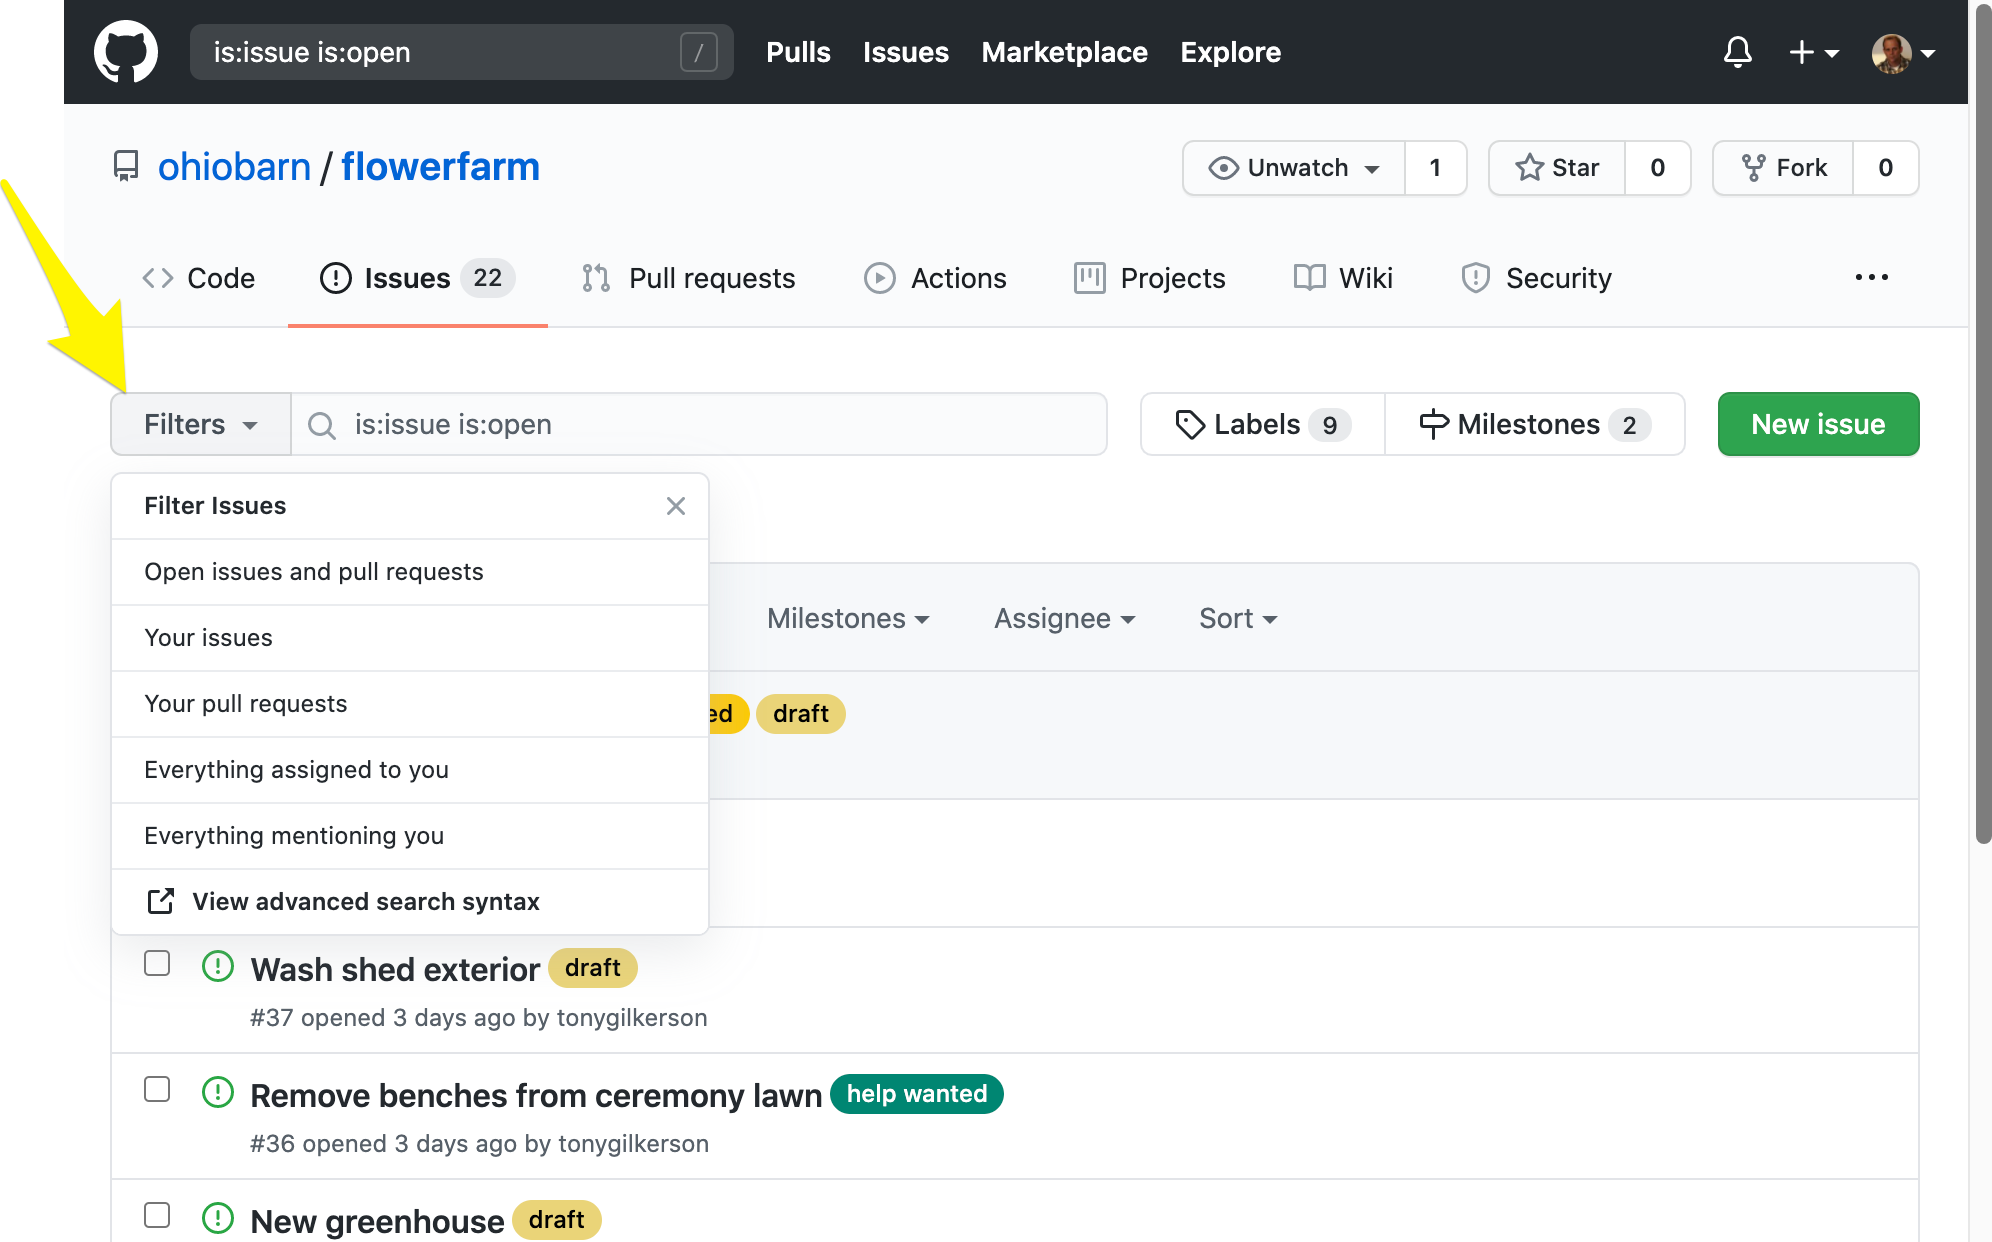
Task: Select Open issues and pull requests
Action: coord(410,572)
